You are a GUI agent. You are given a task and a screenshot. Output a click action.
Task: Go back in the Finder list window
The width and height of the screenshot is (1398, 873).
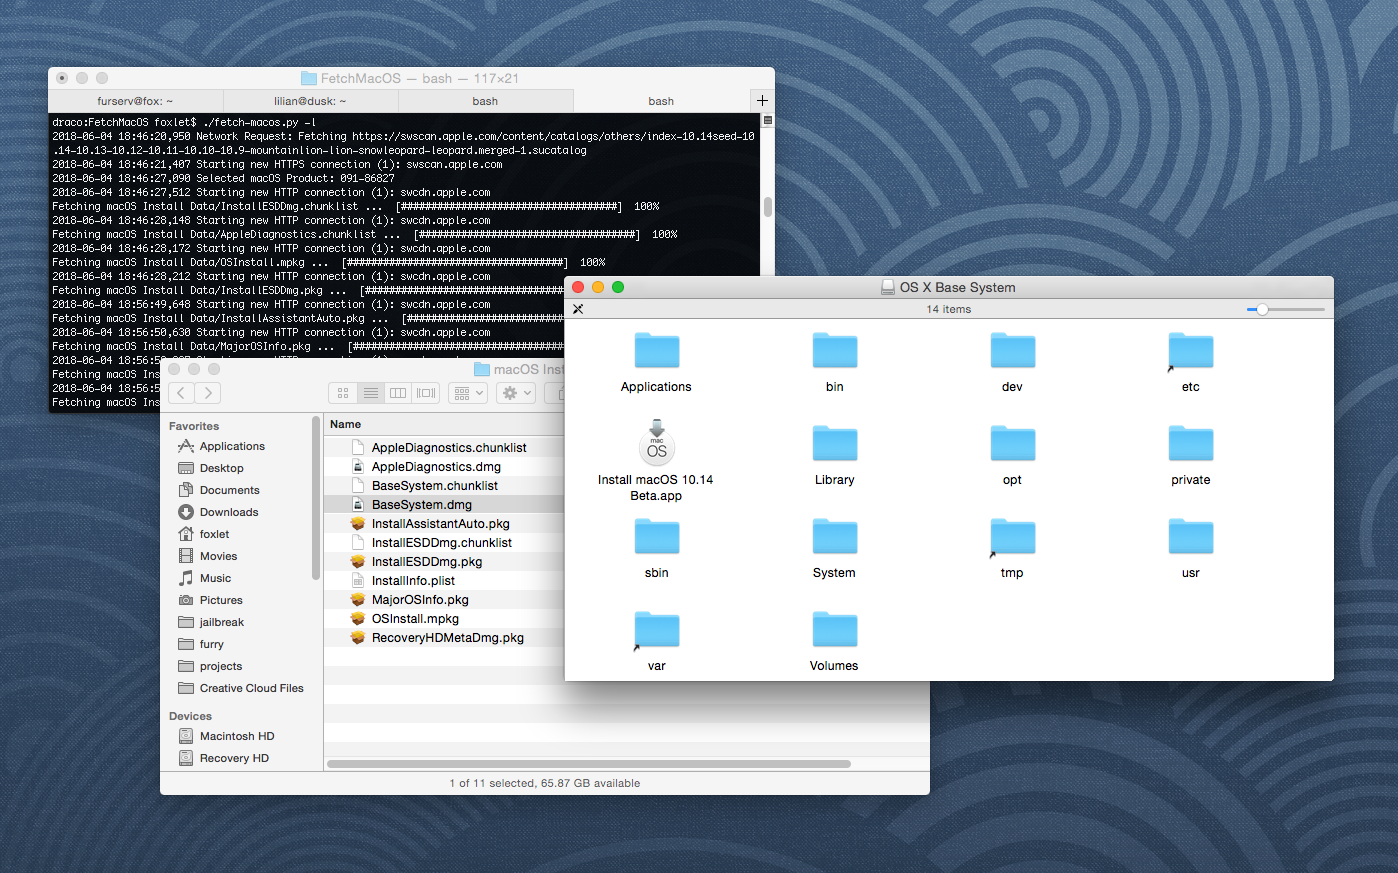click(x=182, y=393)
